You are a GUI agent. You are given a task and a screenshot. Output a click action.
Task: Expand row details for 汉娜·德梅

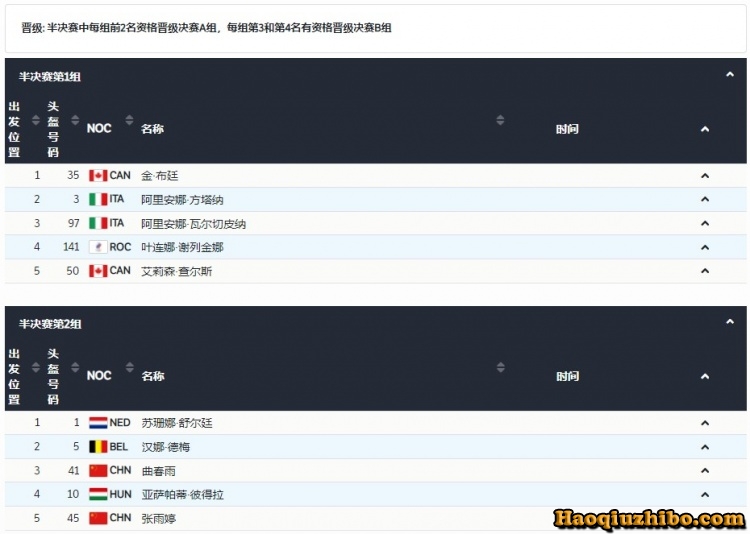(705, 447)
